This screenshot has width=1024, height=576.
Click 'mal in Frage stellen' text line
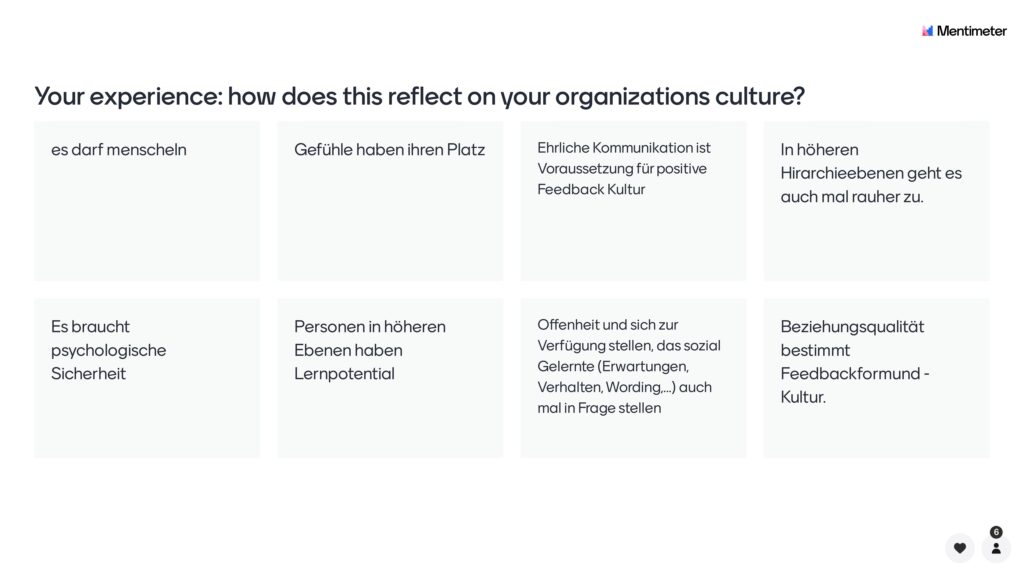point(599,408)
